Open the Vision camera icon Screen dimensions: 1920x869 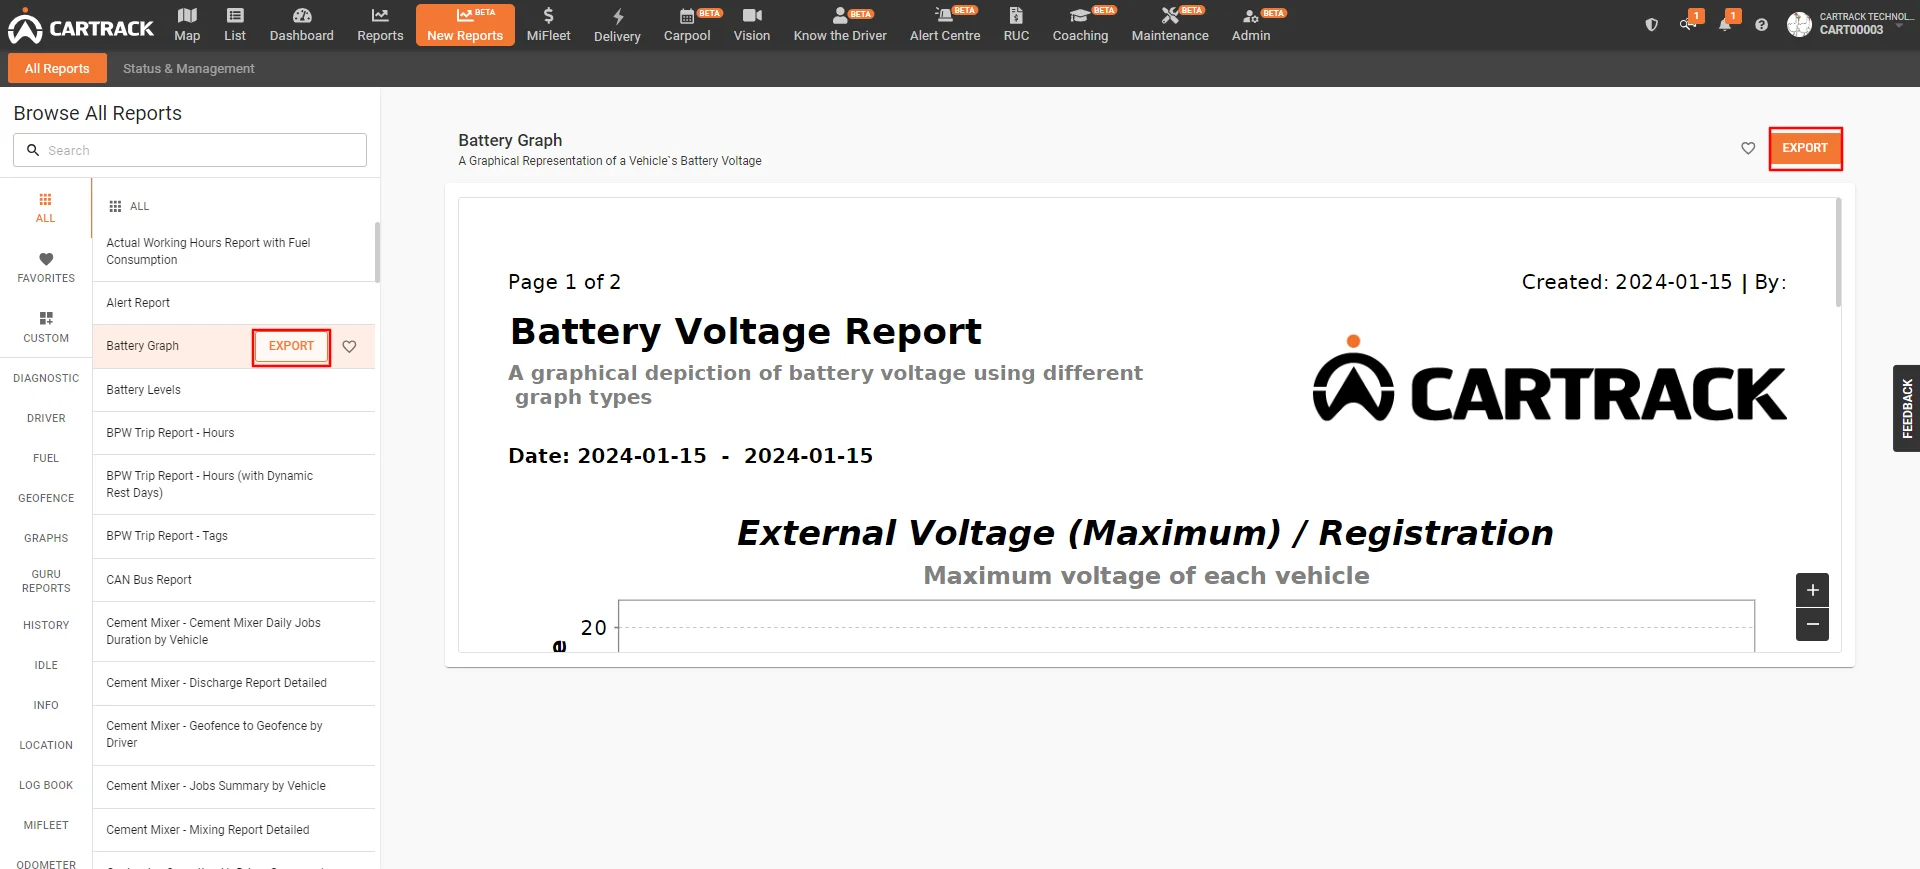[x=752, y=15]
